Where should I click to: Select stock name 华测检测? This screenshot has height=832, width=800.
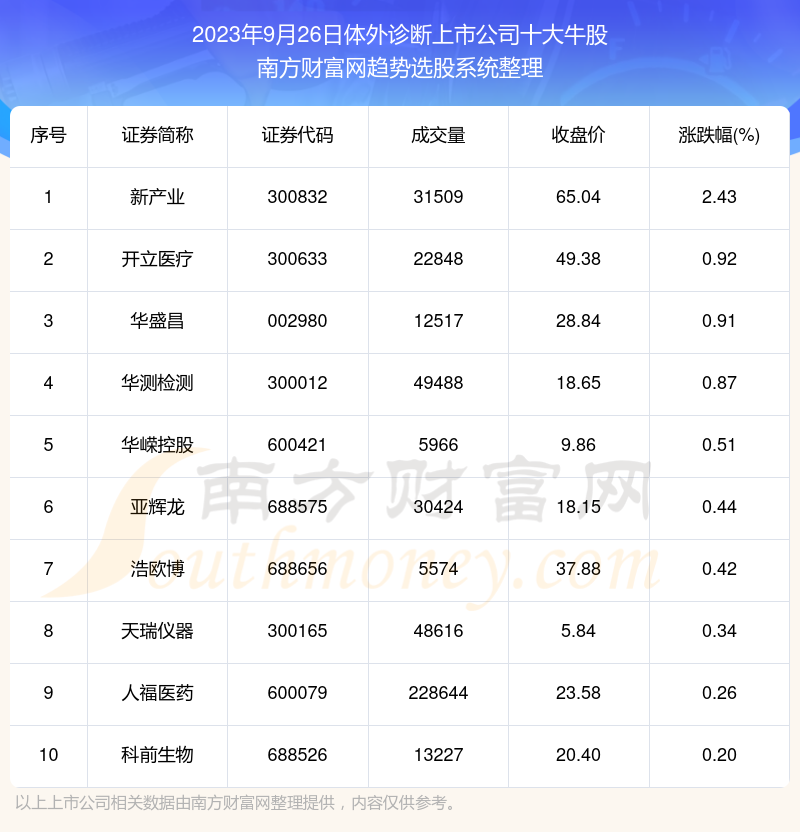click(157, 383)
